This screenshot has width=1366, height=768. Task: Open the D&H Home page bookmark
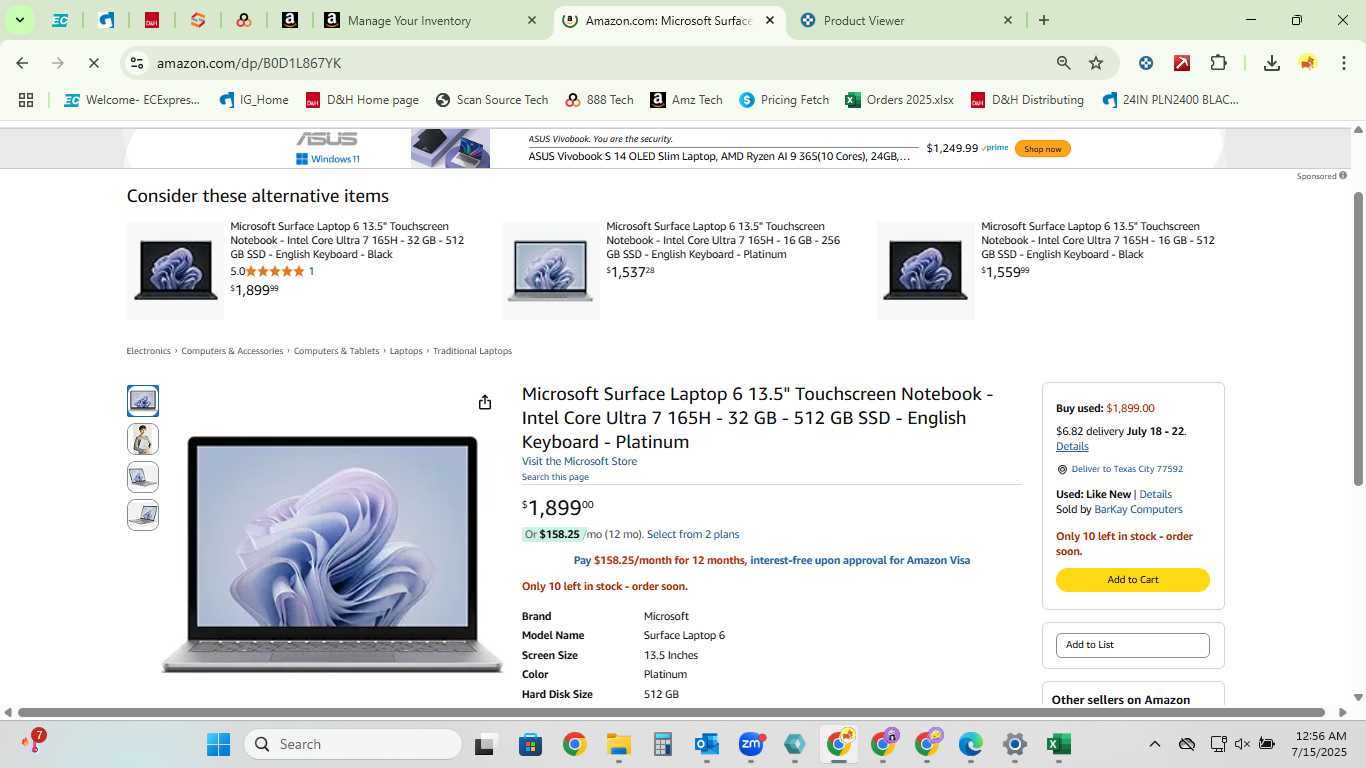click(362, 100)
